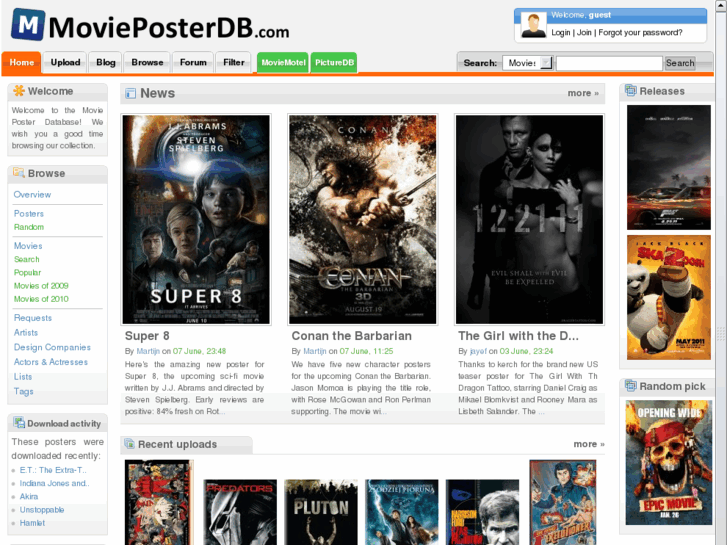Click the Download activity panel icon
This screenshot has height=545, width=727.
pos(19,423)
